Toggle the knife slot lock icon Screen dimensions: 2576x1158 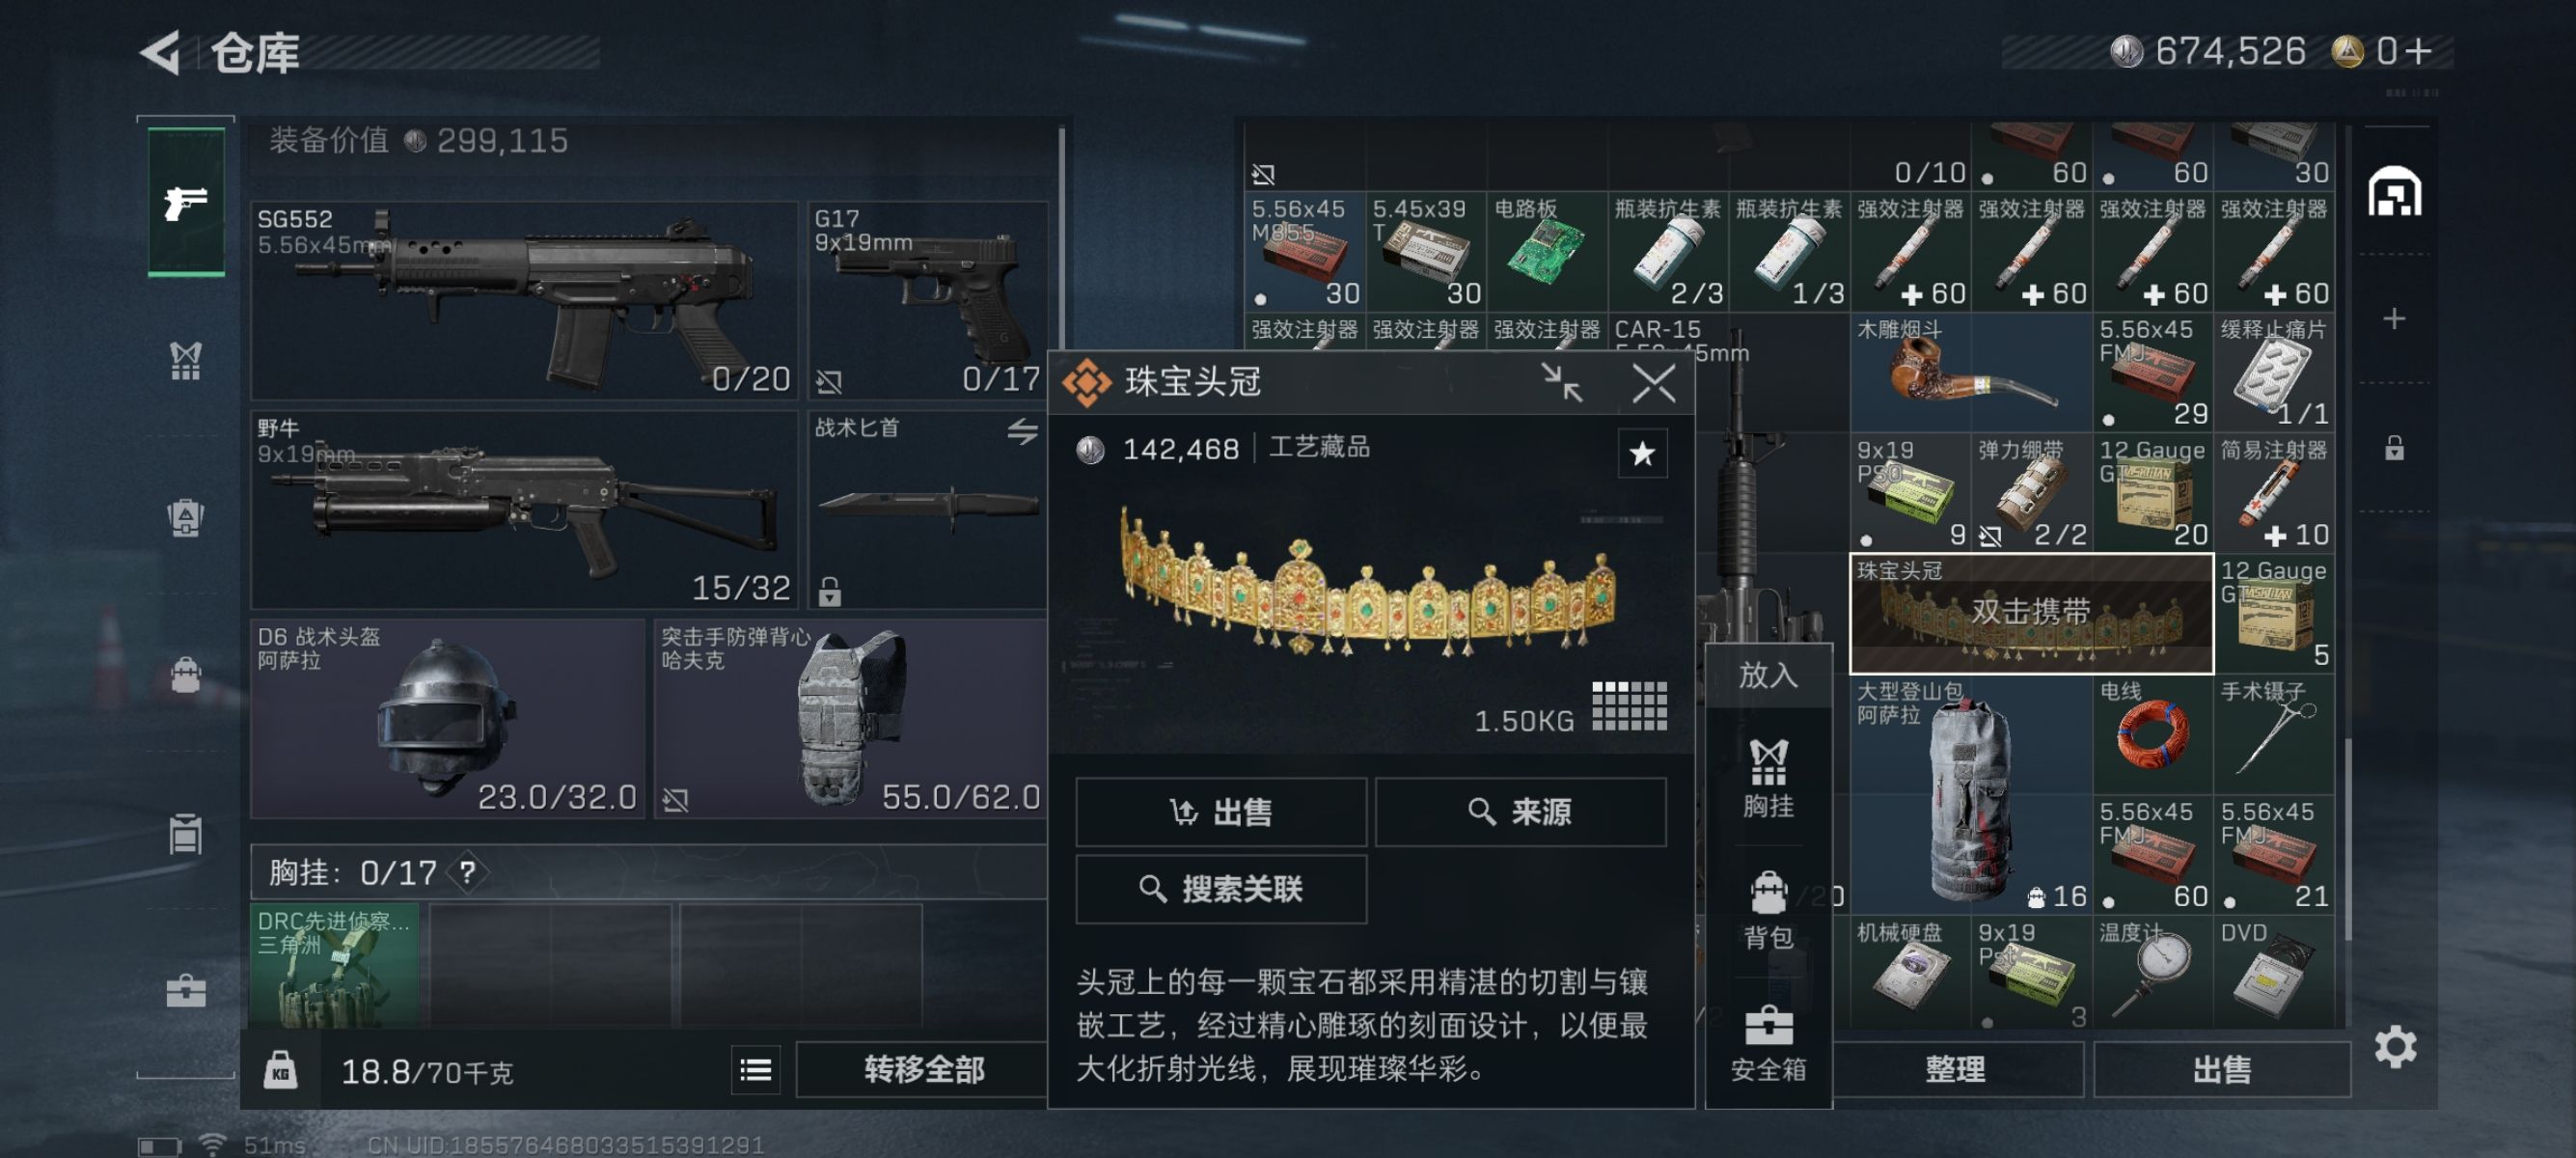pyautogui.click(x=829, y=591)
